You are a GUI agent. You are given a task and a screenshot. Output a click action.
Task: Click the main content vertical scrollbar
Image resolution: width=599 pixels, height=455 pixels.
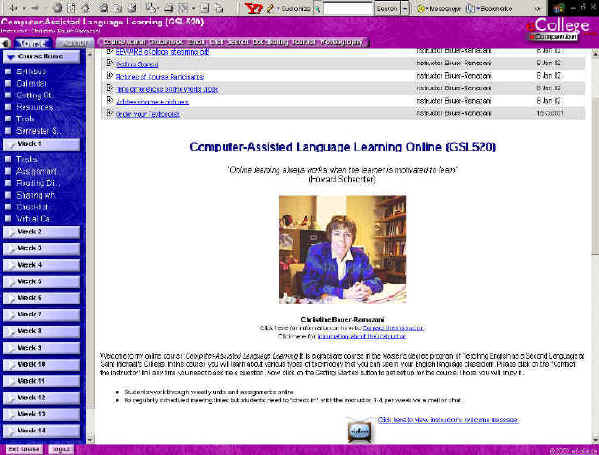point(595,246)
